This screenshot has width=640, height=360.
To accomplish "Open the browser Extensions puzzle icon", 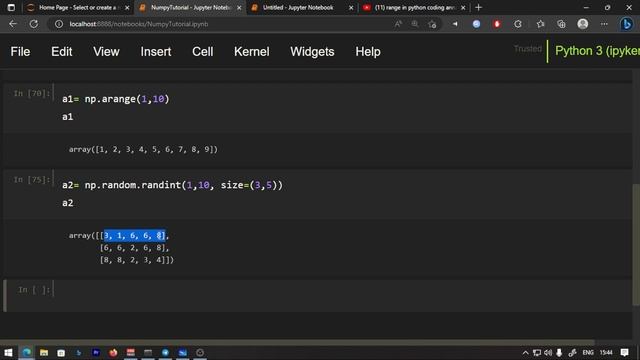I will [x=518, y=24].
